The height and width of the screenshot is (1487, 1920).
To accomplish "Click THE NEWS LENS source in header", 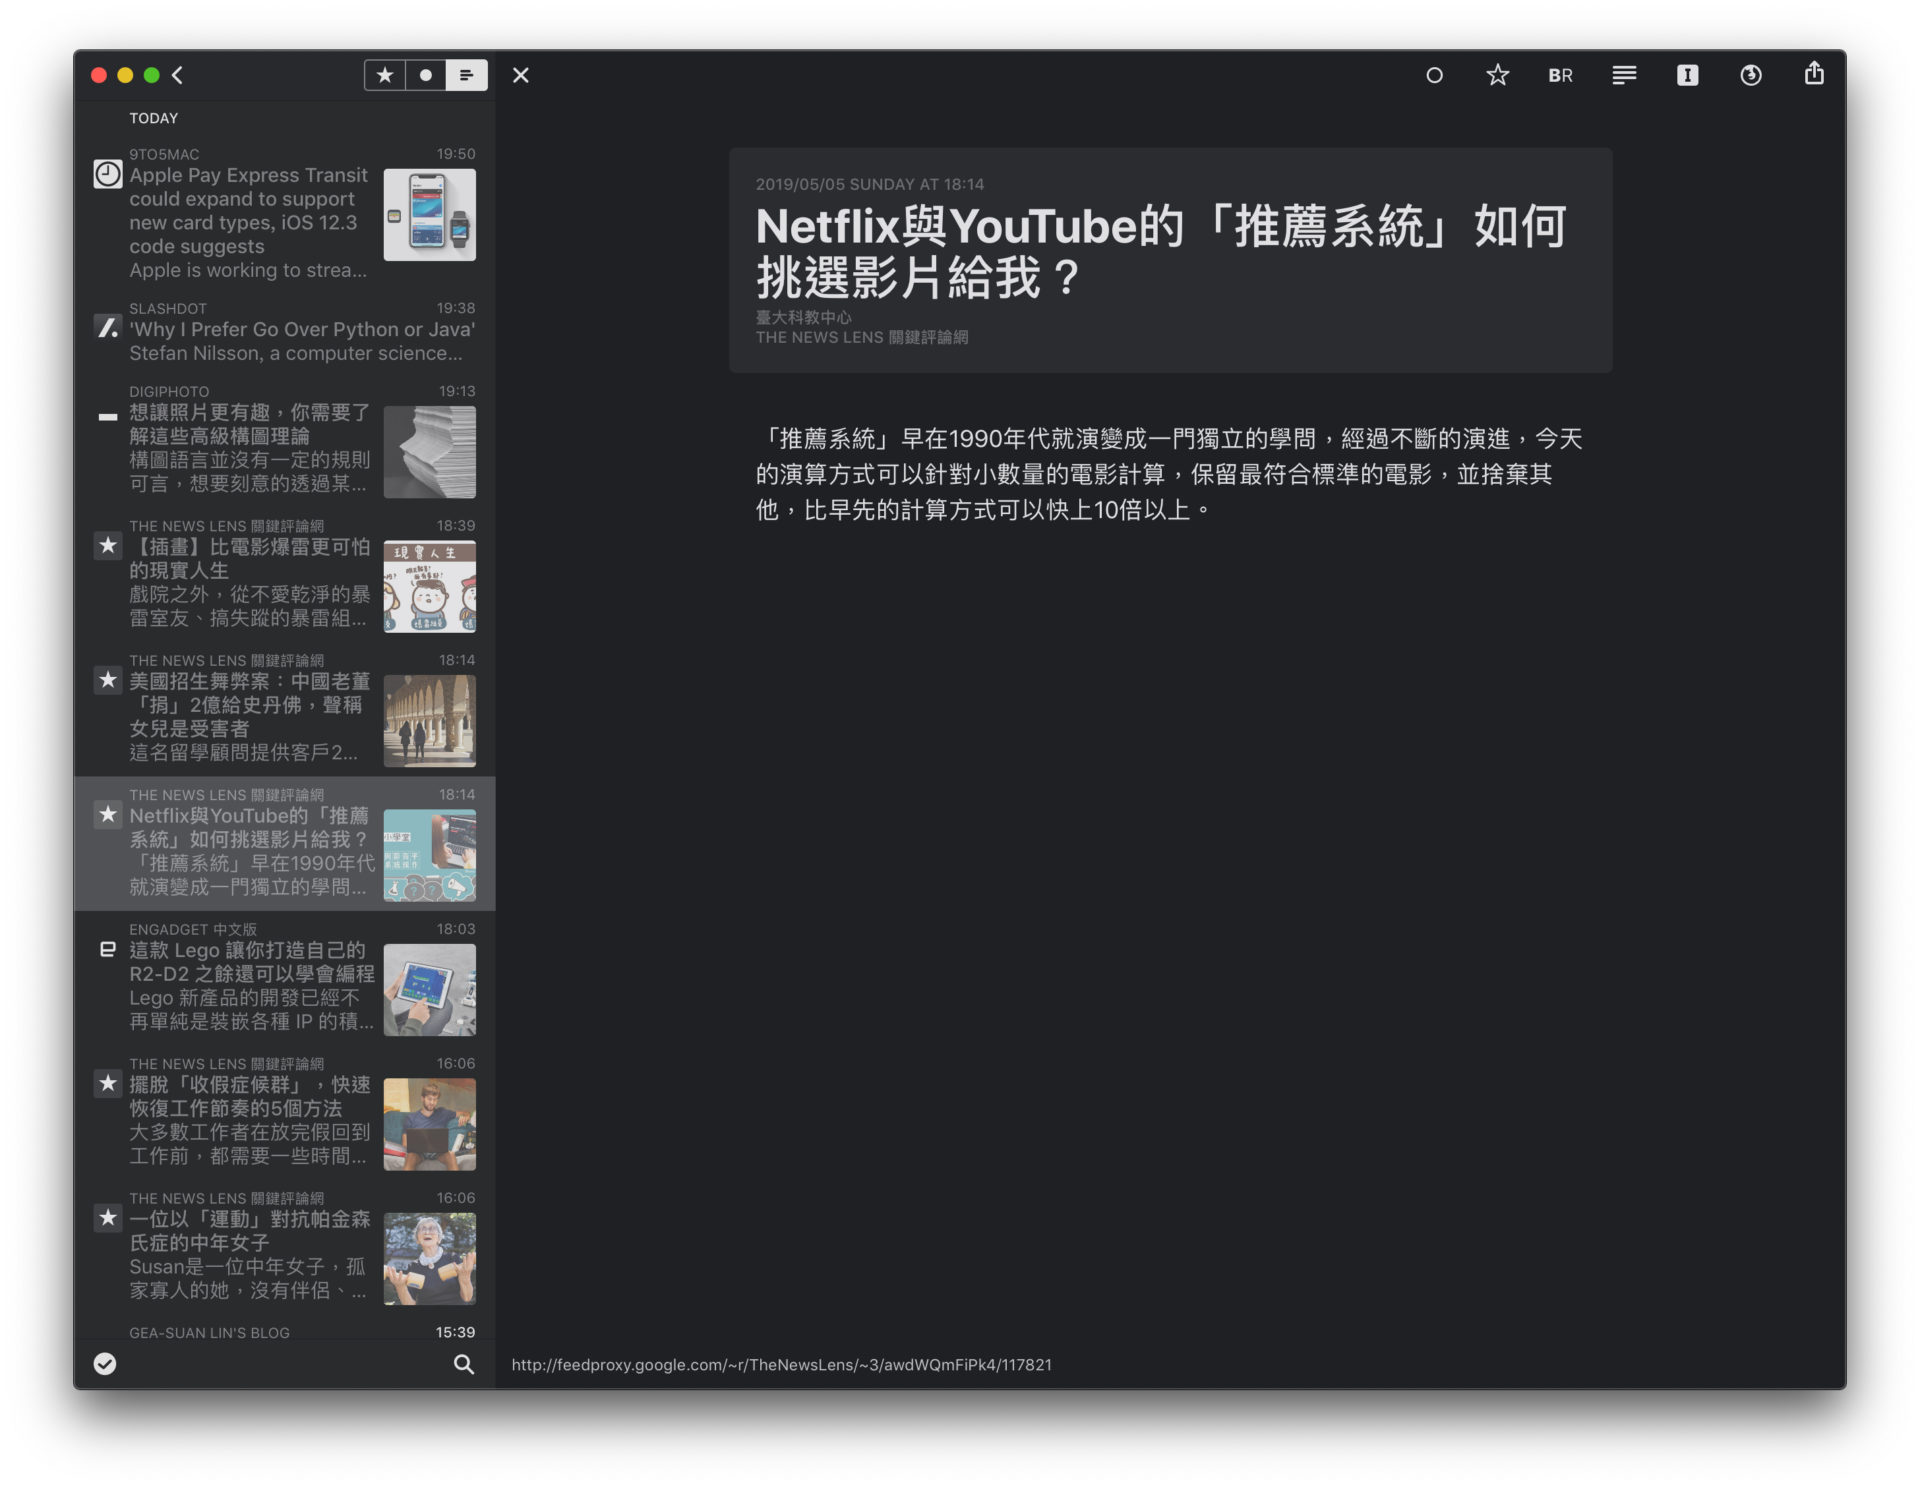I will (861, 338).
